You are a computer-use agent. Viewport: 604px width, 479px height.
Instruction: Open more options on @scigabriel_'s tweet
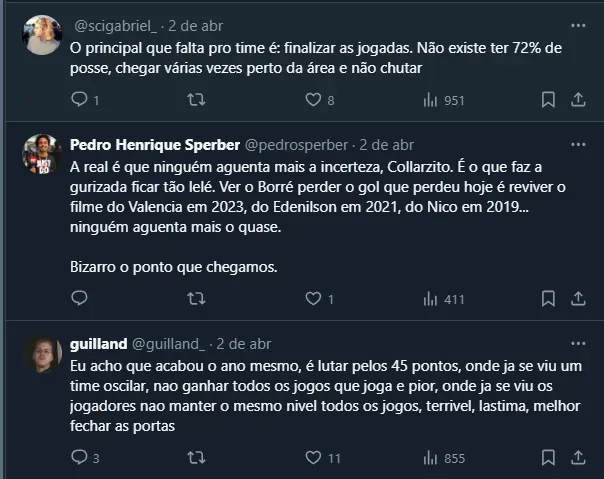(578, 25)
